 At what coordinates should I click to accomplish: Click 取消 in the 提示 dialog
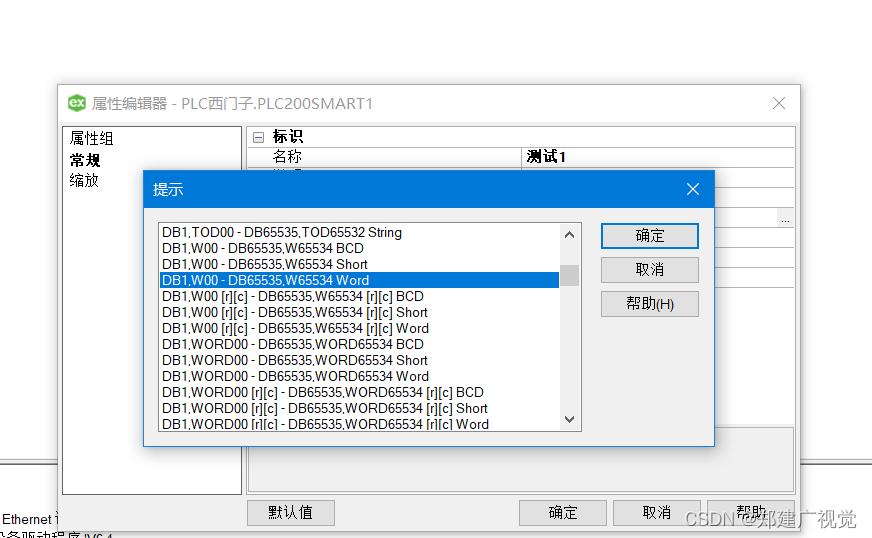pyautogui.click(x=650, y=270)
